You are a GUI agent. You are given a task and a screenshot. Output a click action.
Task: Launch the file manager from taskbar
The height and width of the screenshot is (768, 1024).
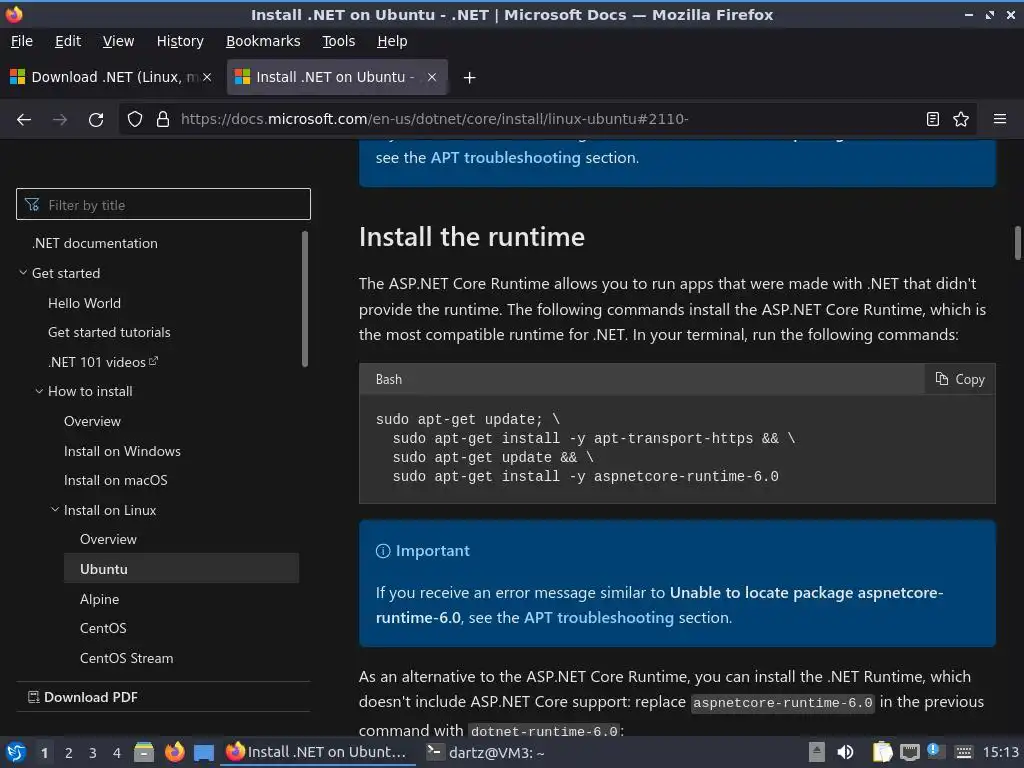pos(144,752)
